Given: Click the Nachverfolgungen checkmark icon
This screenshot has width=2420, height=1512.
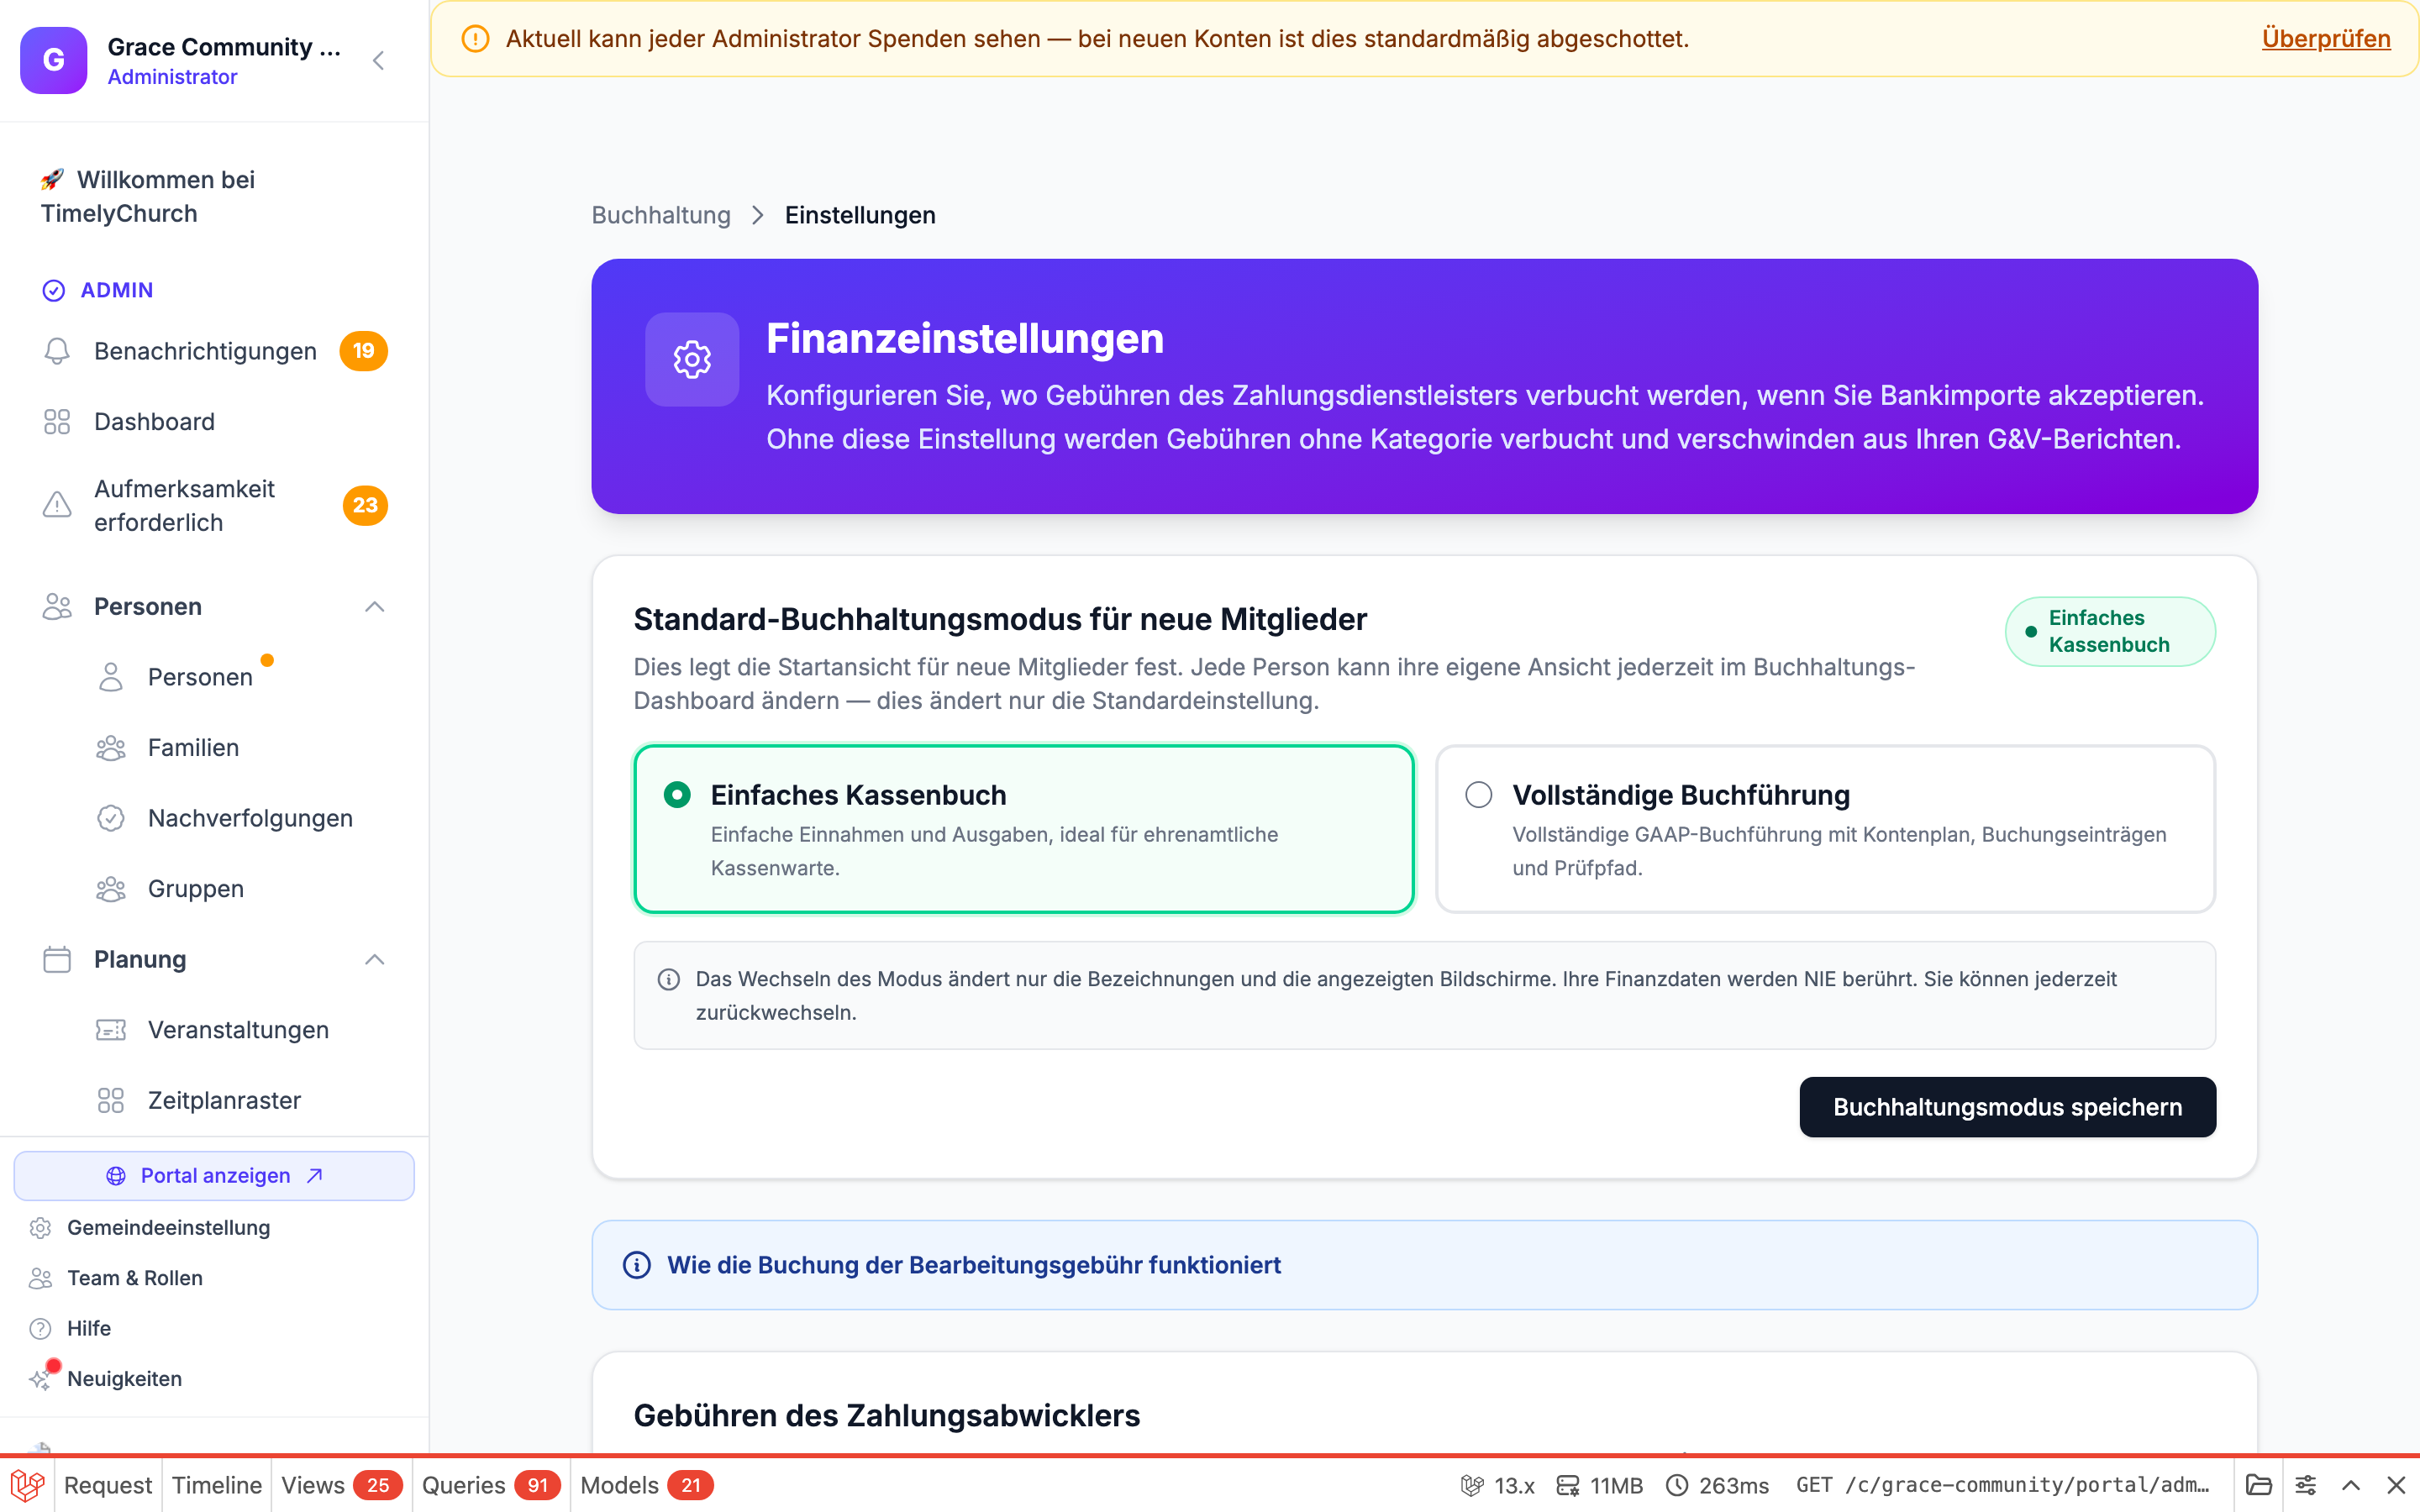Looking at the screenshot, I should 111,818.
